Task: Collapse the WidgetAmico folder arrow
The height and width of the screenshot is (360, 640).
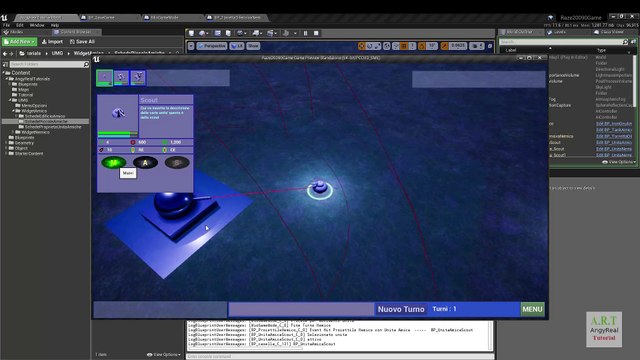Action: 13,111
